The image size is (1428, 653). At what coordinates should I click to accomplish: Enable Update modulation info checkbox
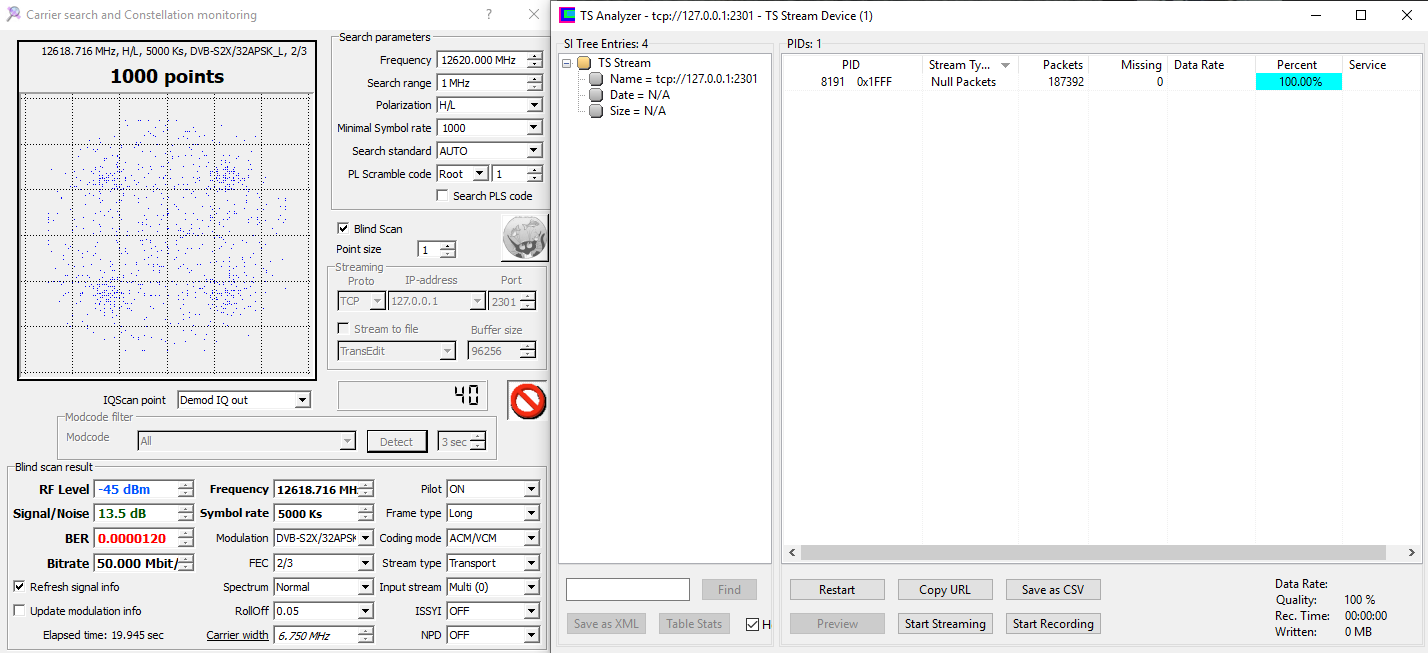(20, 611)
